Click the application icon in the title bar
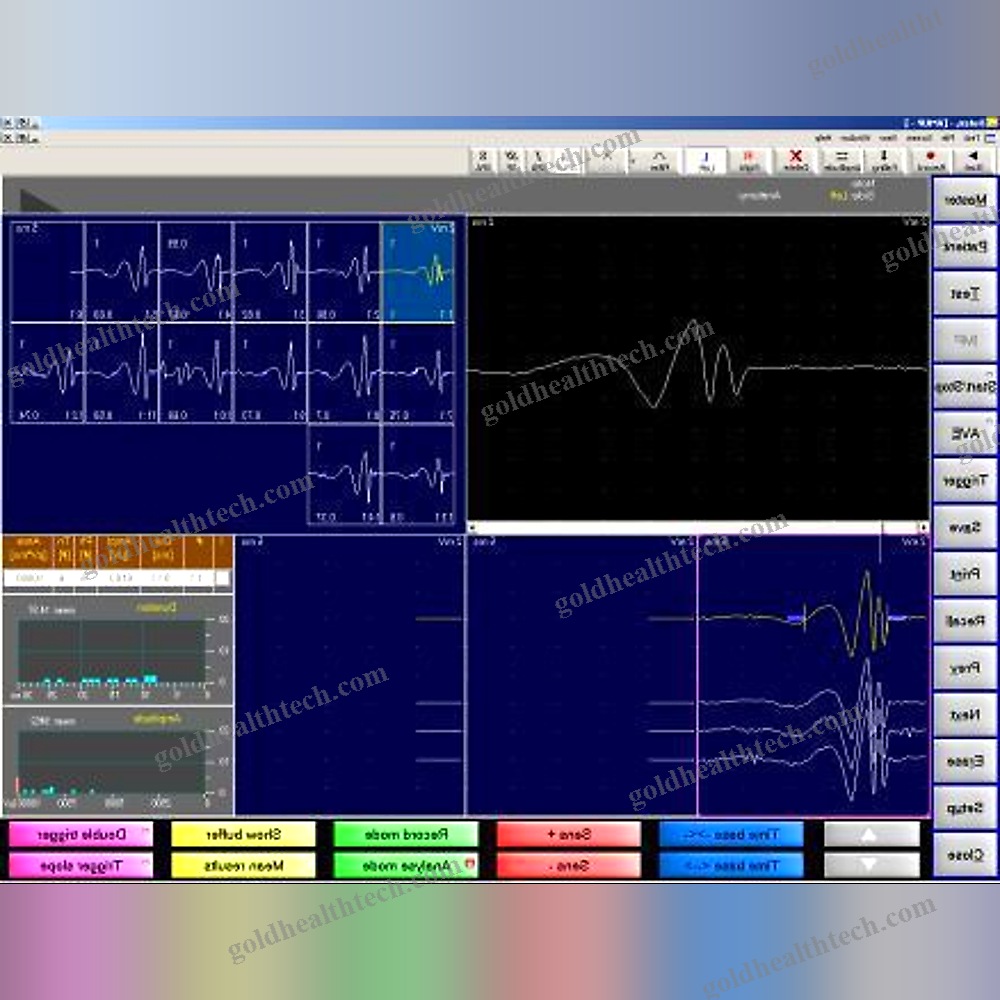This screenshot has height=1000, width=1000. [x=992, y=122]
